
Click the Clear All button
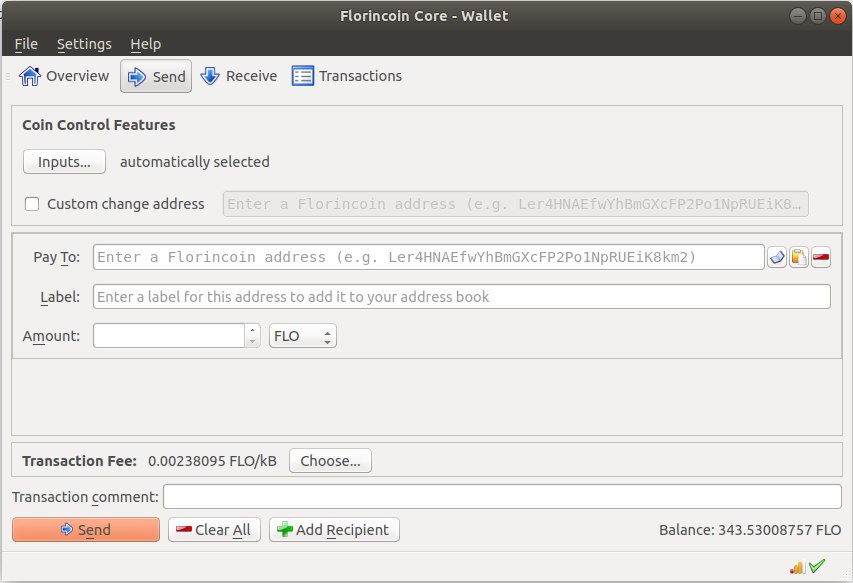point(214,530)
